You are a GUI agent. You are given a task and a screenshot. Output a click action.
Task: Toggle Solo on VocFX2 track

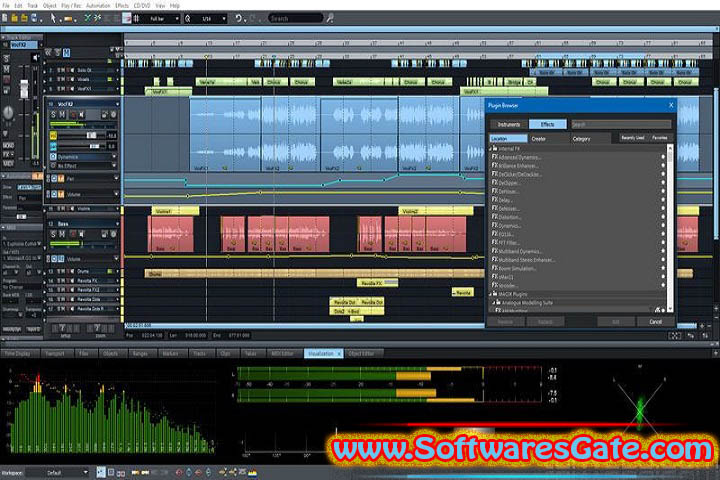point(53,114)
